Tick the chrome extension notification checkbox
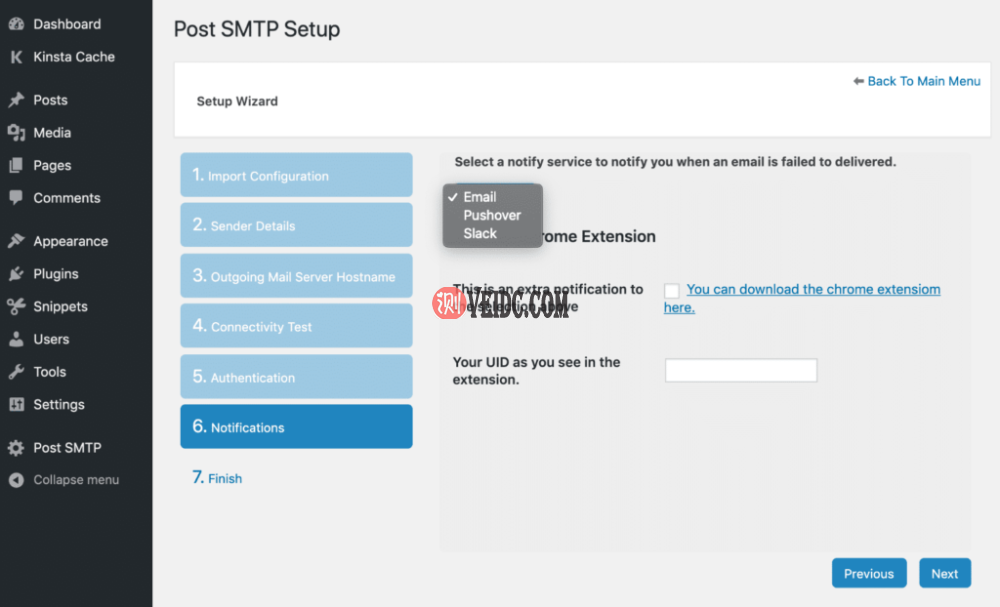The width and height of the screenshot is (1000, 607). coord(672,291)
